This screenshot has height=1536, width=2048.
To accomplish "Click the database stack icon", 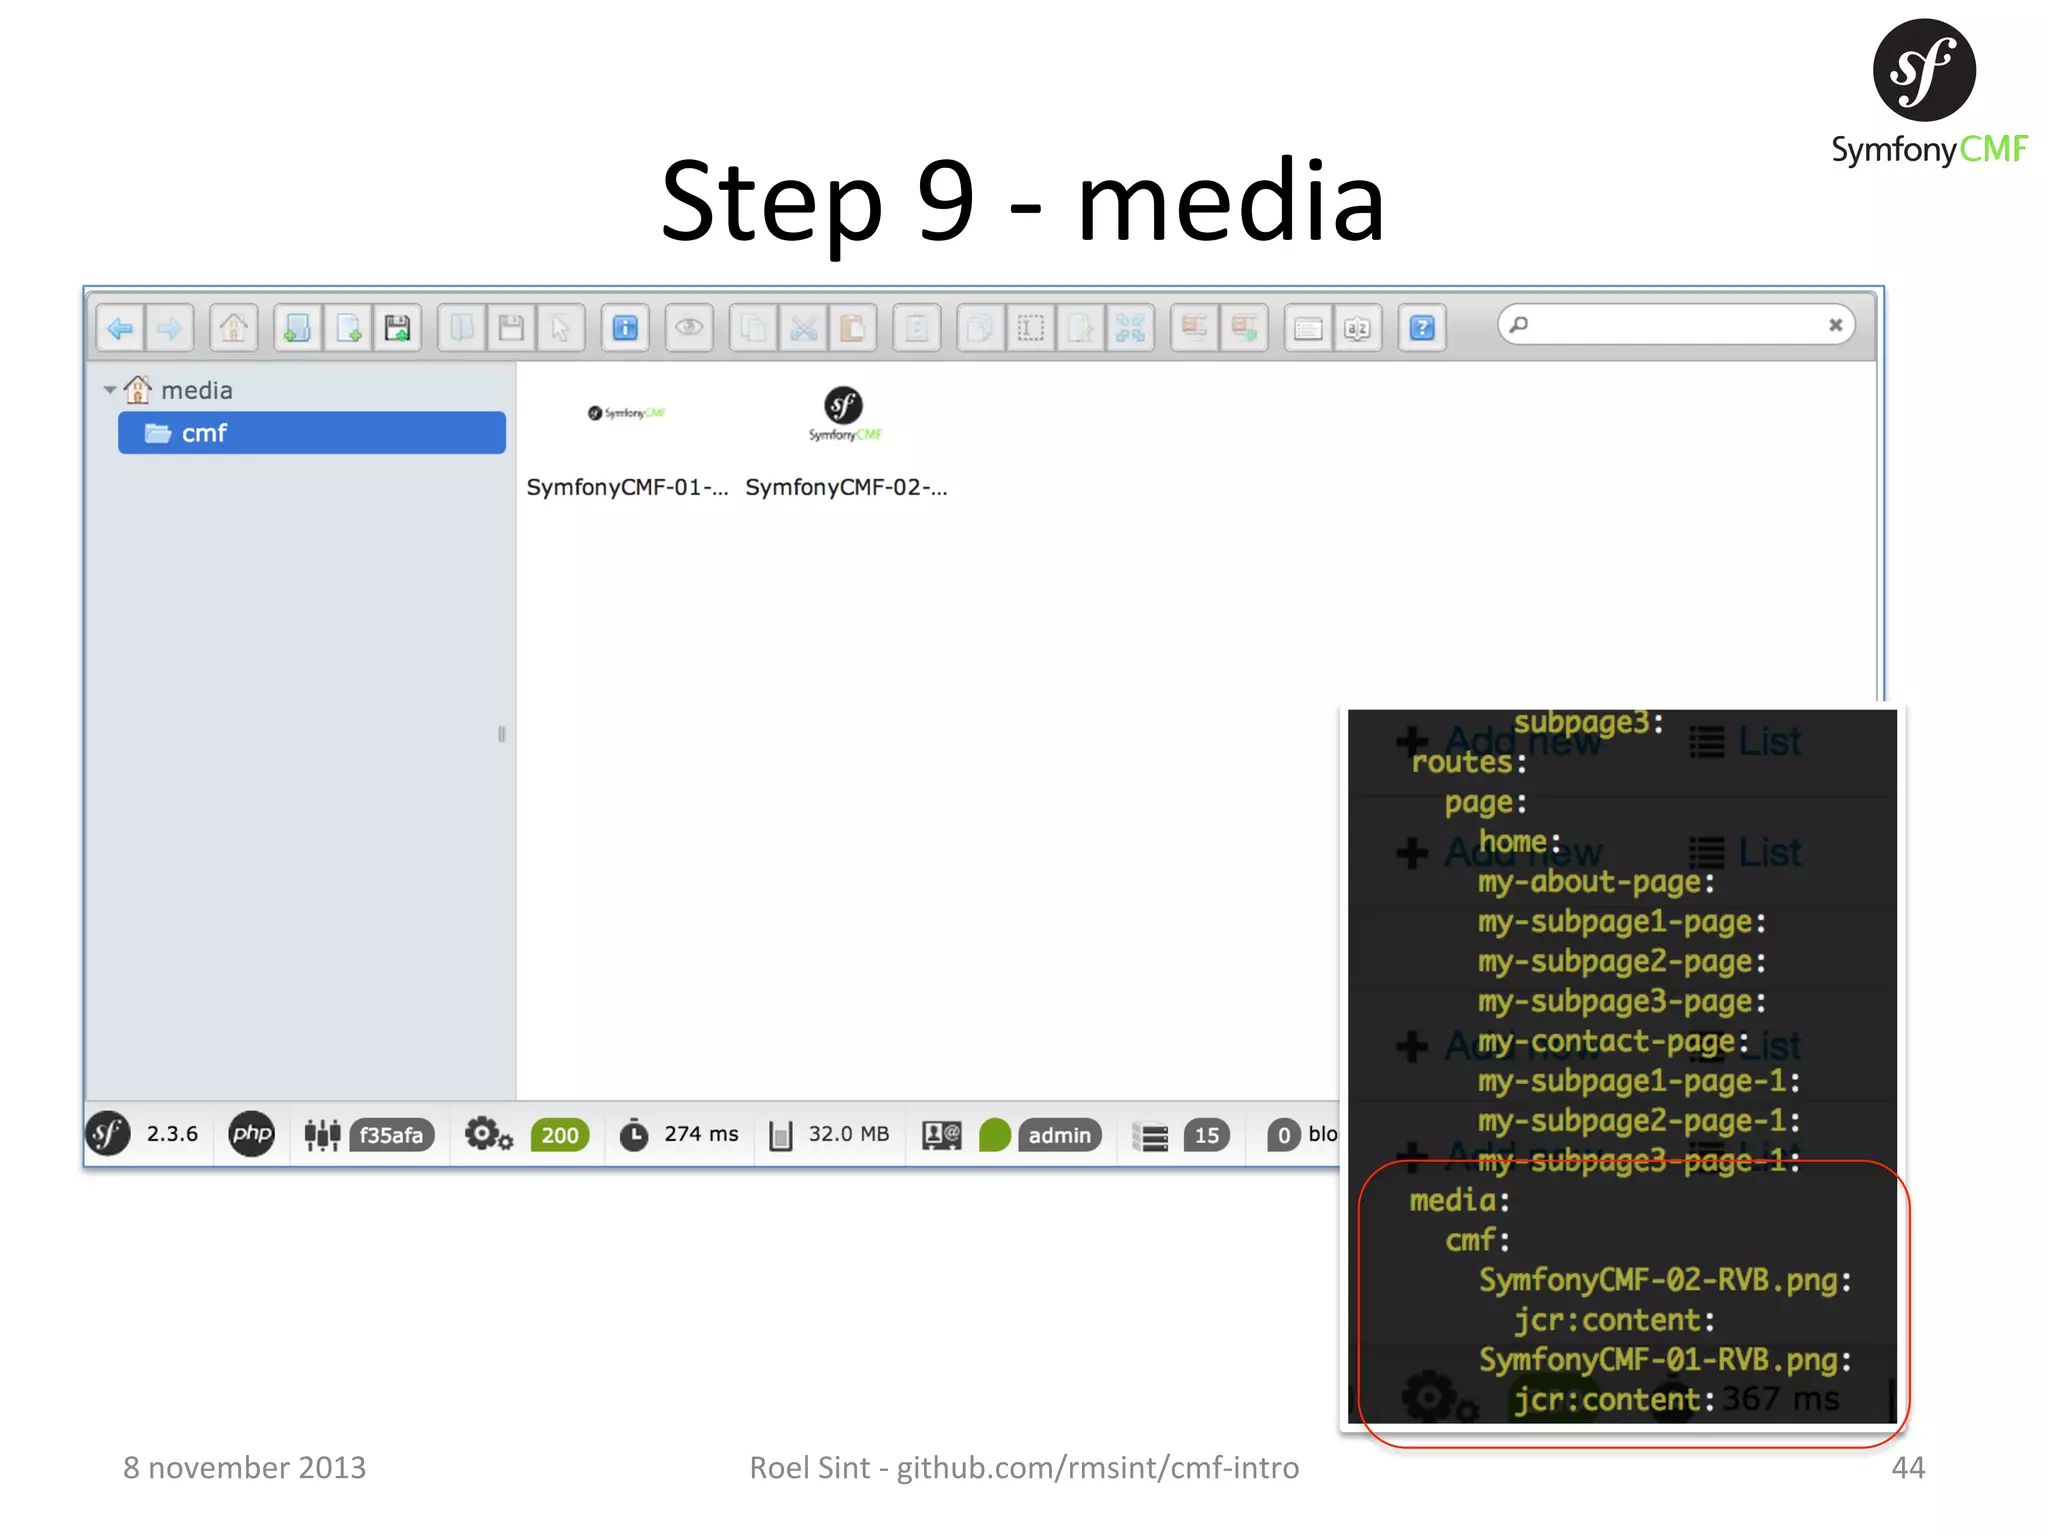I will tap(1150, 1136).
